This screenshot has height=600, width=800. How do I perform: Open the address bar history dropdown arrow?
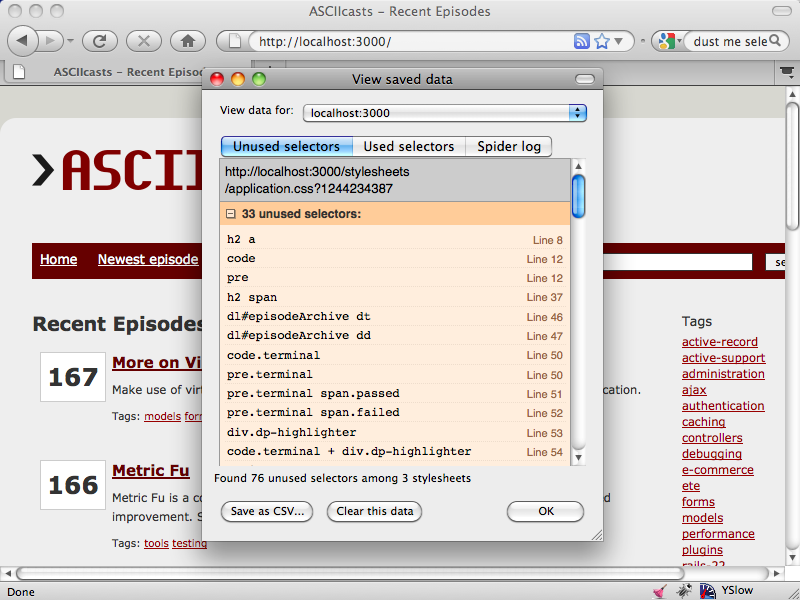click(x=619, y=41)
